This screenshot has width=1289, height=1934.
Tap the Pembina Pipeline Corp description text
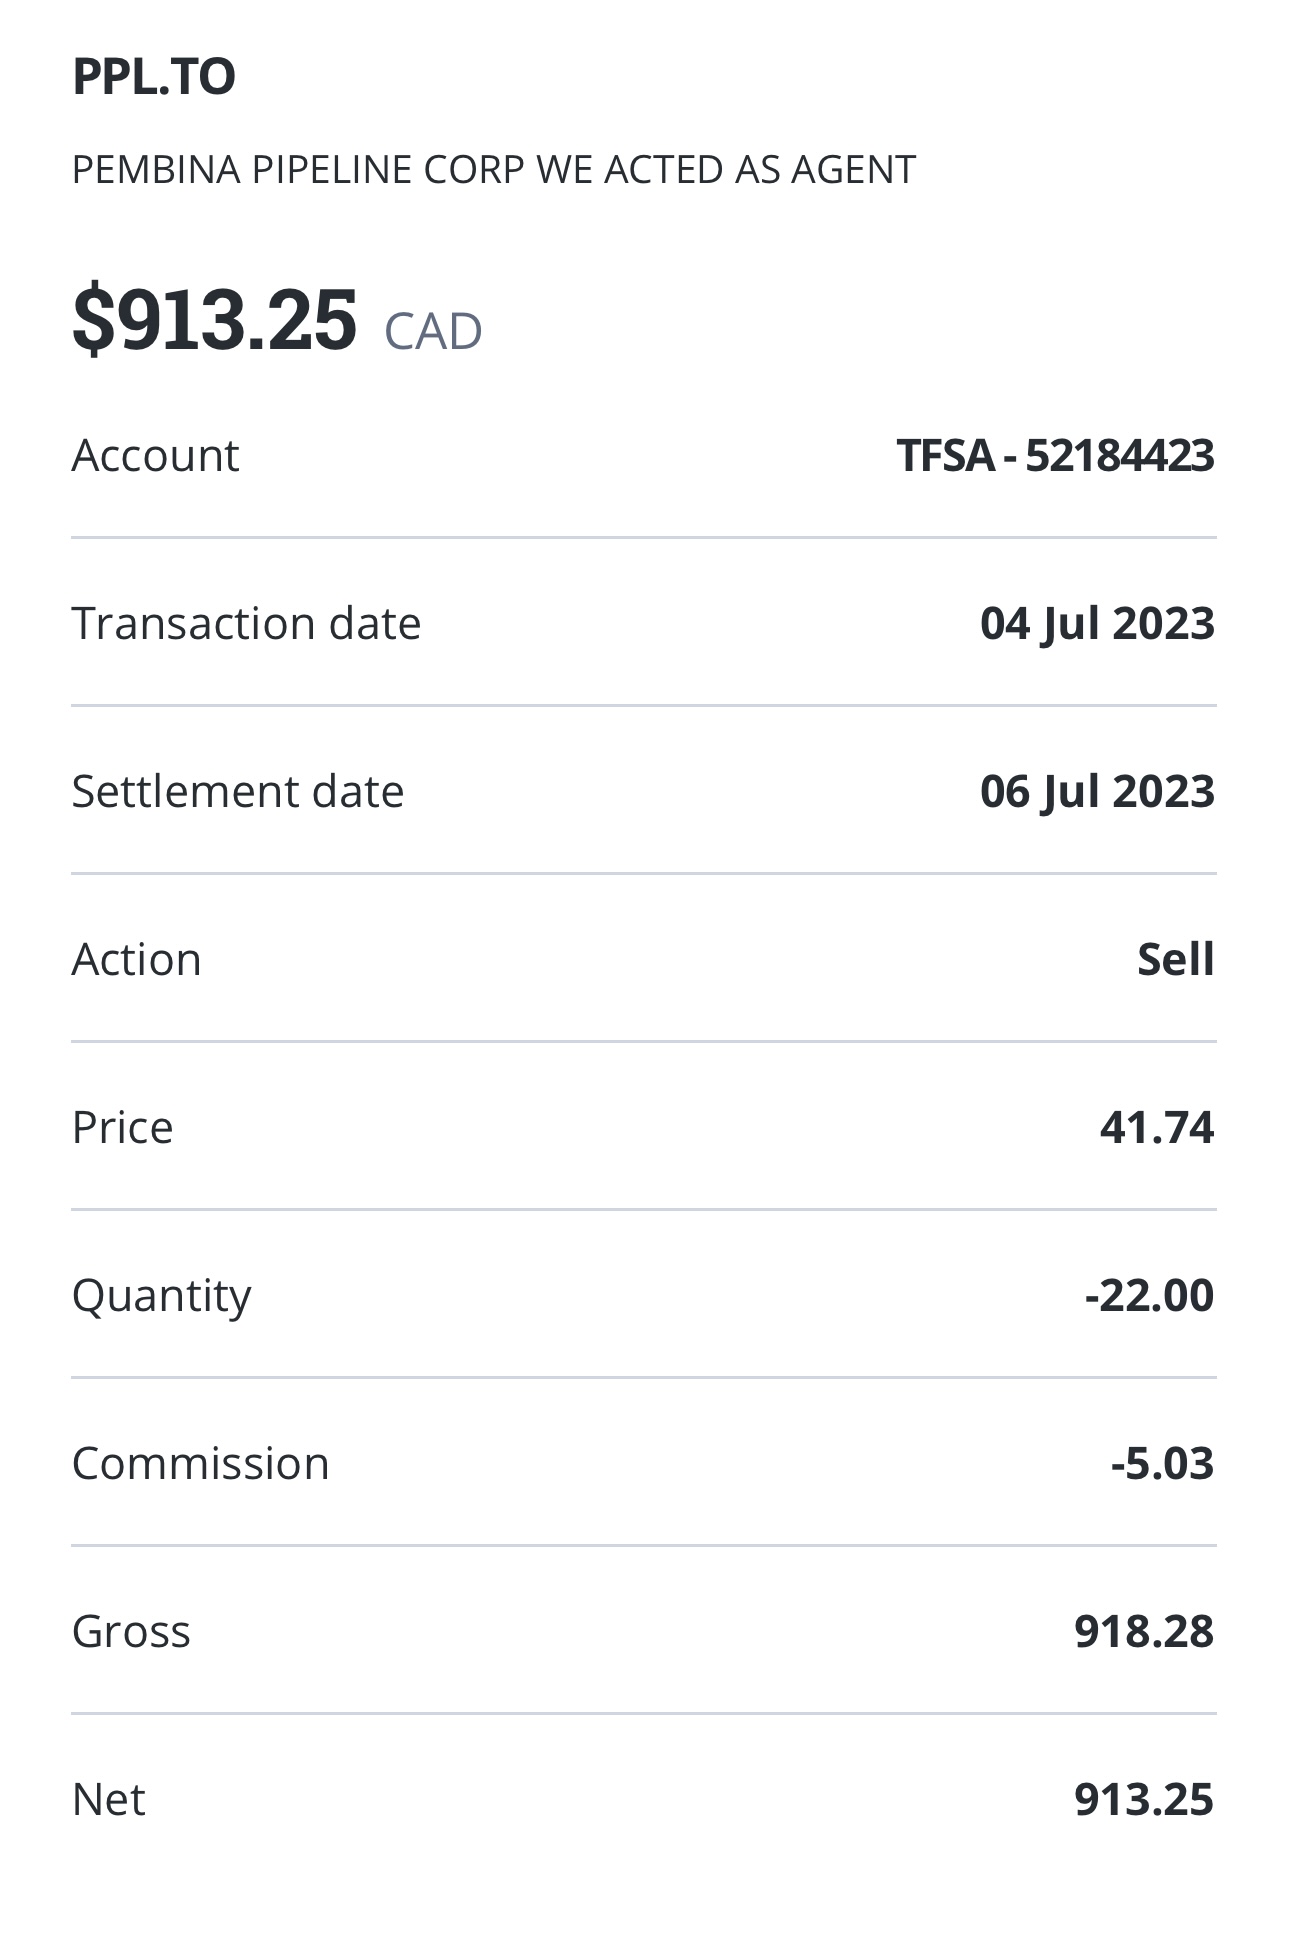494,170
